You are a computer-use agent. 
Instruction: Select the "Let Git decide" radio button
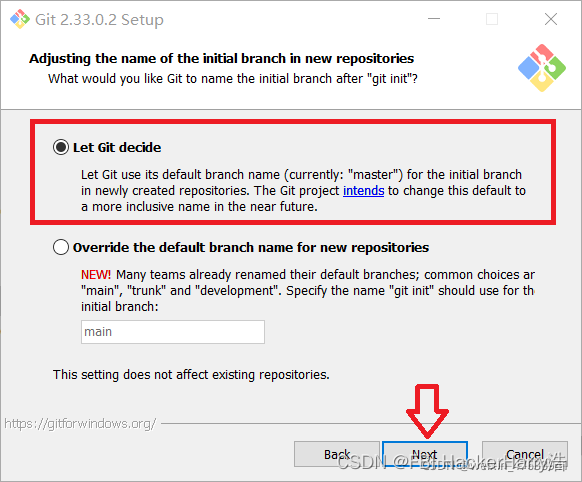[x=61, y=147]
